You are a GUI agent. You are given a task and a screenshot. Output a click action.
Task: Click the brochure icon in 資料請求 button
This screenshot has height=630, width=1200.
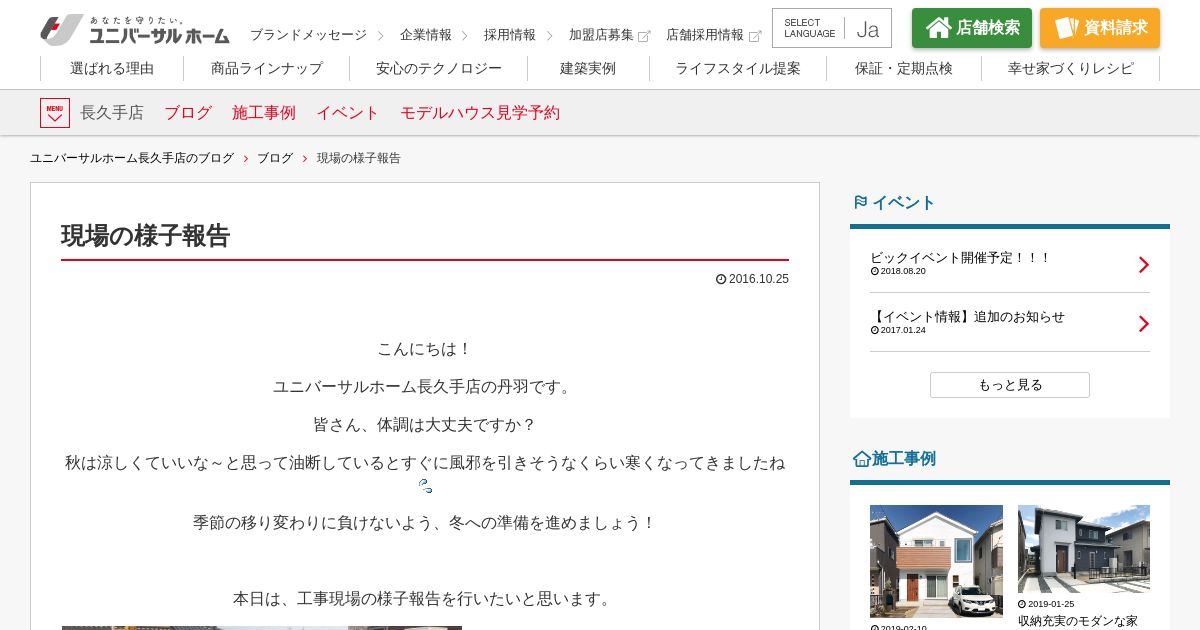[1066, 28]
